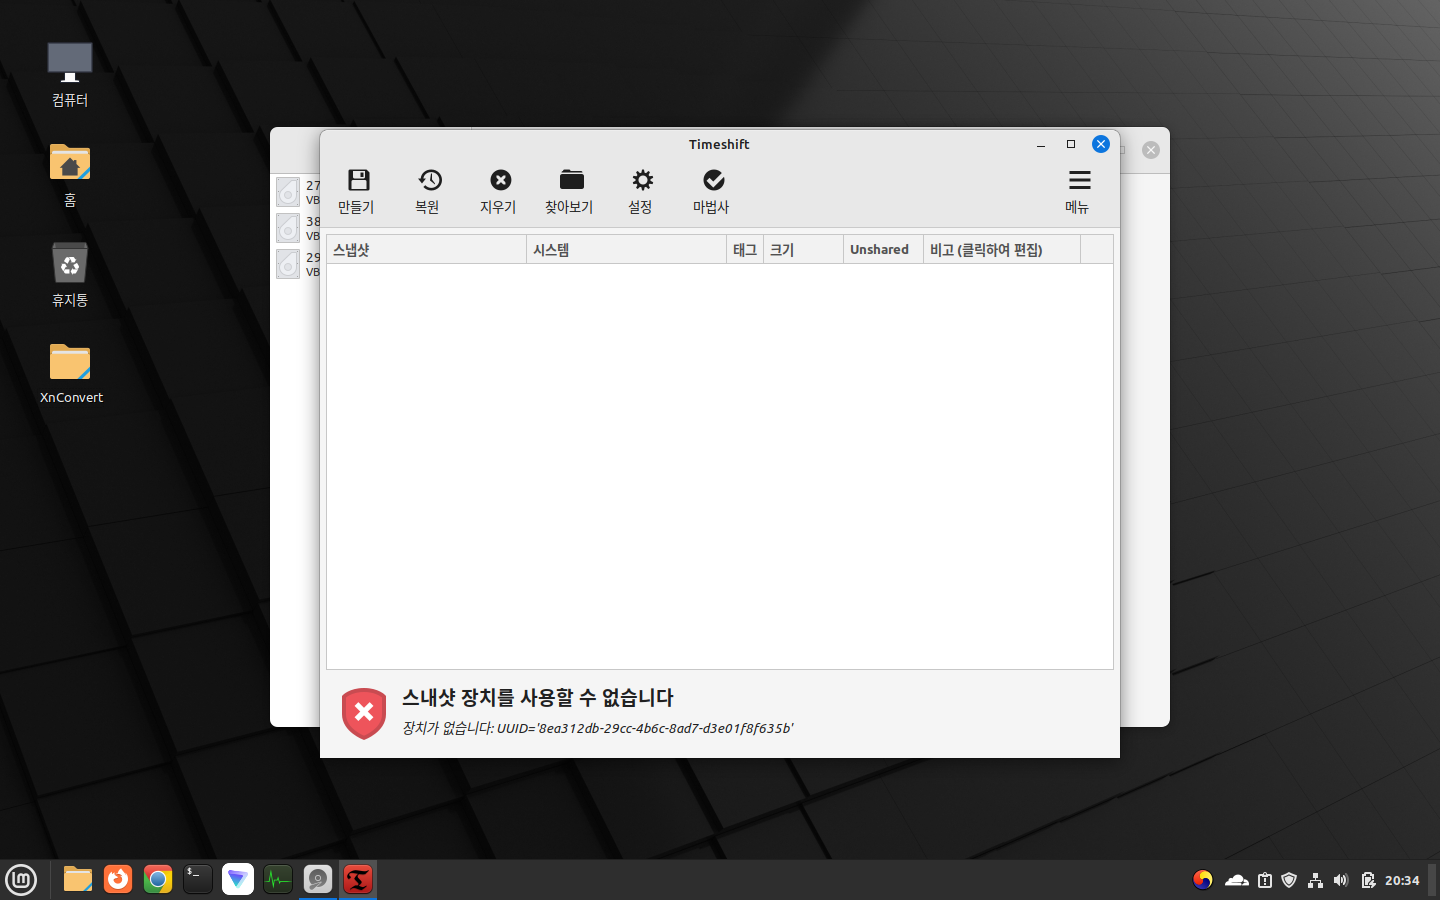Switch to the disks app in the taskbar
This screenshot has height=900, width=1440.
tap(318, 880)
